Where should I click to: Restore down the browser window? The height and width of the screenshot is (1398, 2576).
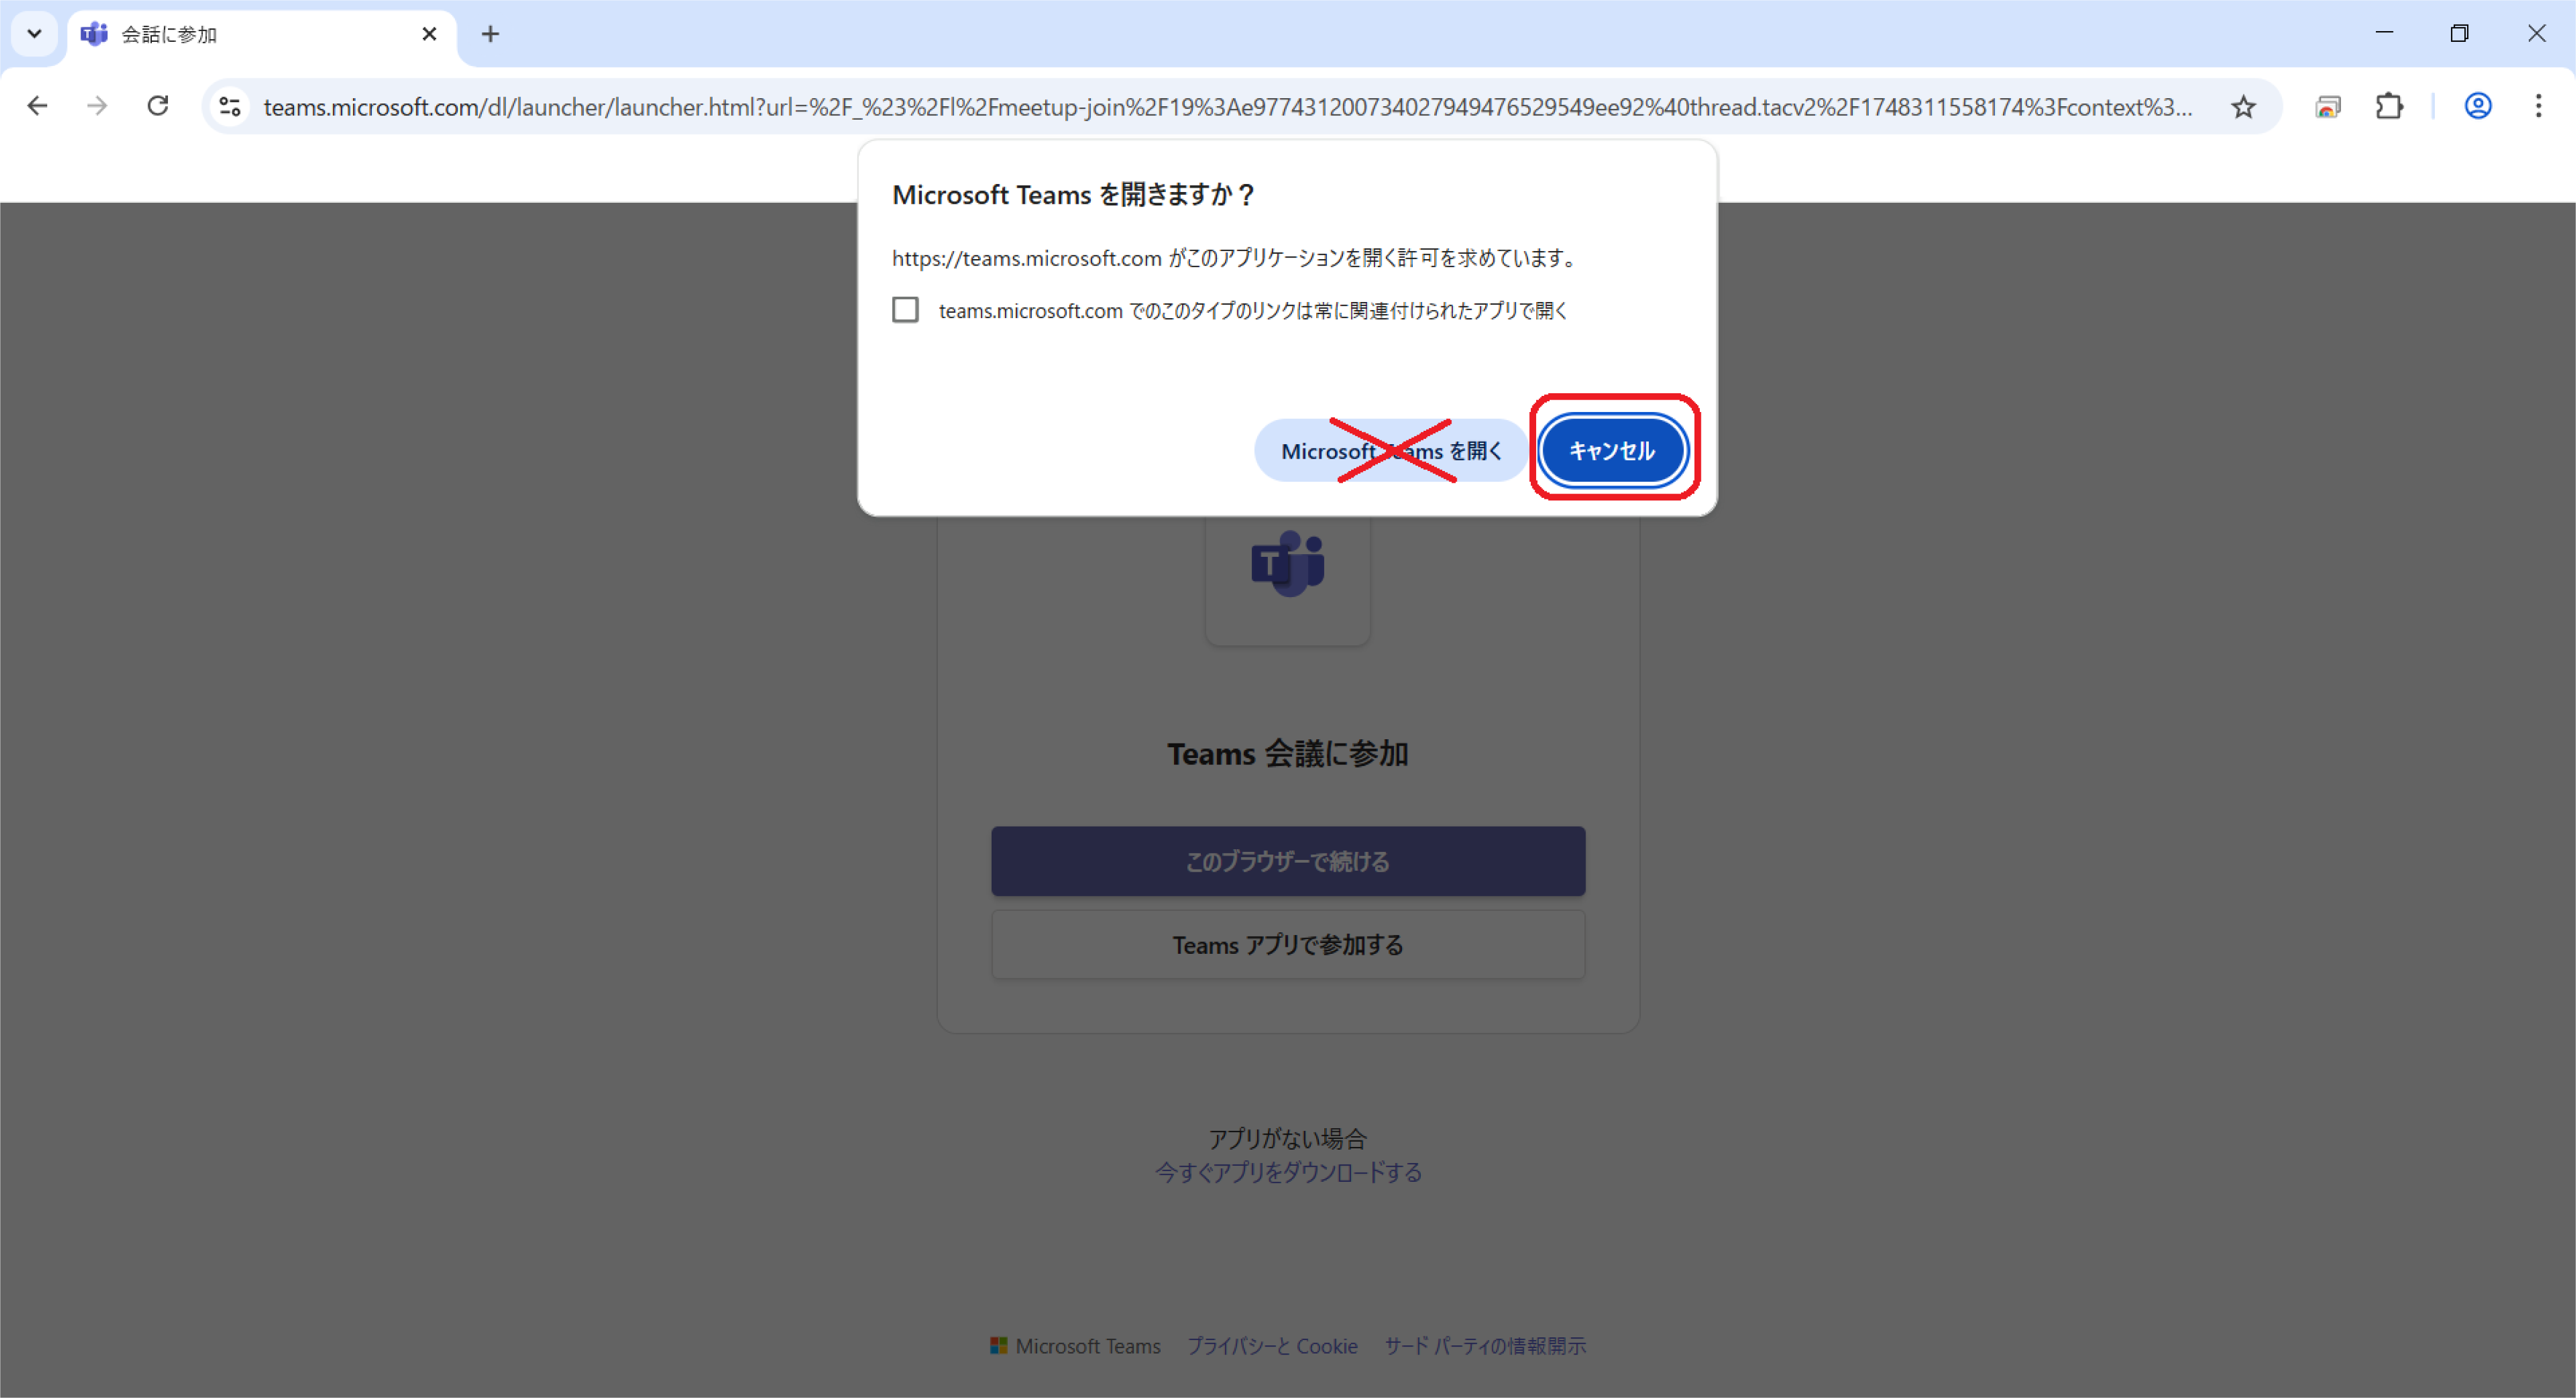(x=2460, y=33)
